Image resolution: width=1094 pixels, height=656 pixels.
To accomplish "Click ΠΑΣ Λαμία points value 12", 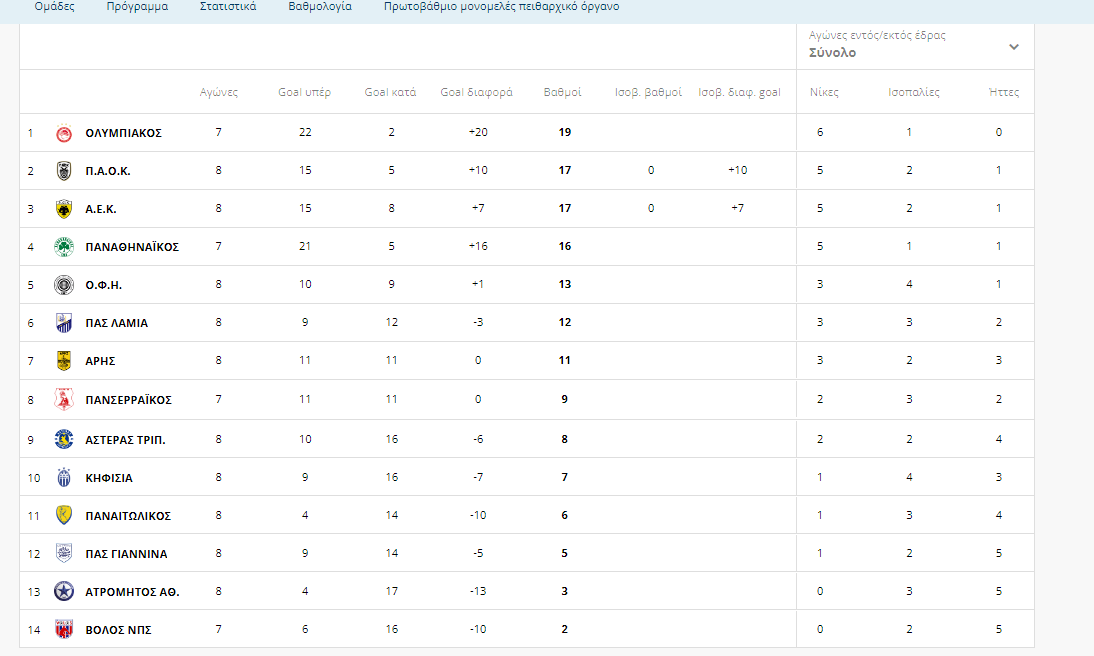I will point(564,322).
